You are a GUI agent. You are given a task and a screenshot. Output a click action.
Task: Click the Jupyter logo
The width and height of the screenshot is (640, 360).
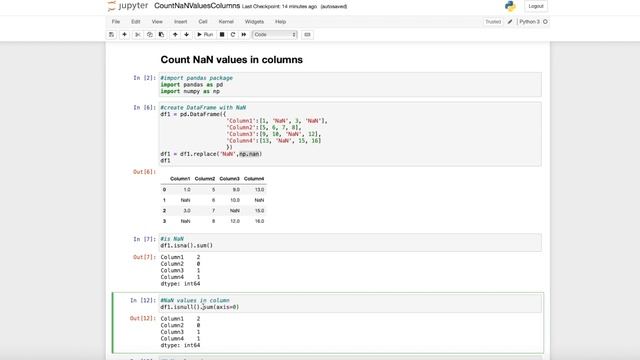[127, 6]
